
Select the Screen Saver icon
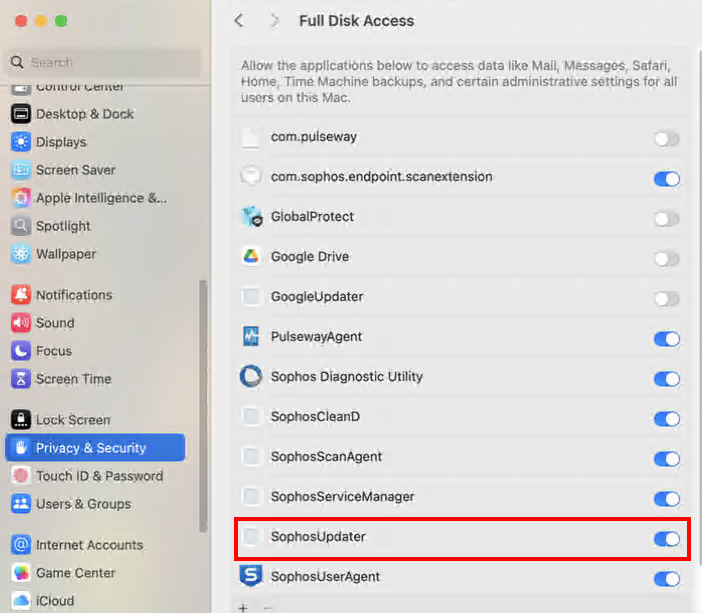click(21, 170)
